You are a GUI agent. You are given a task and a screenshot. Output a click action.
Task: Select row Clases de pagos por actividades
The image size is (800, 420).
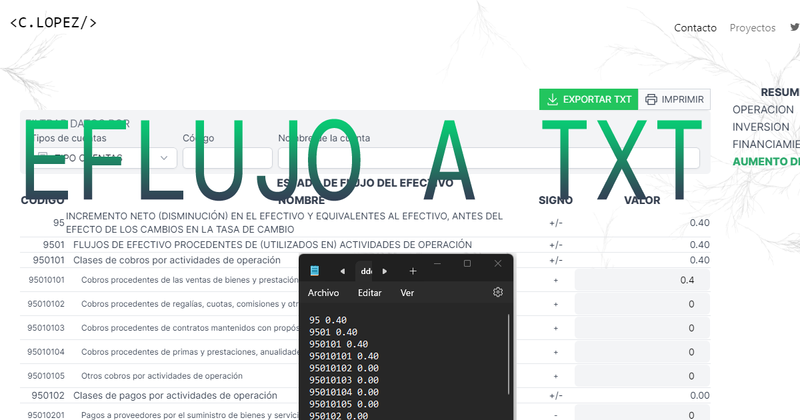tap(365, 396)
